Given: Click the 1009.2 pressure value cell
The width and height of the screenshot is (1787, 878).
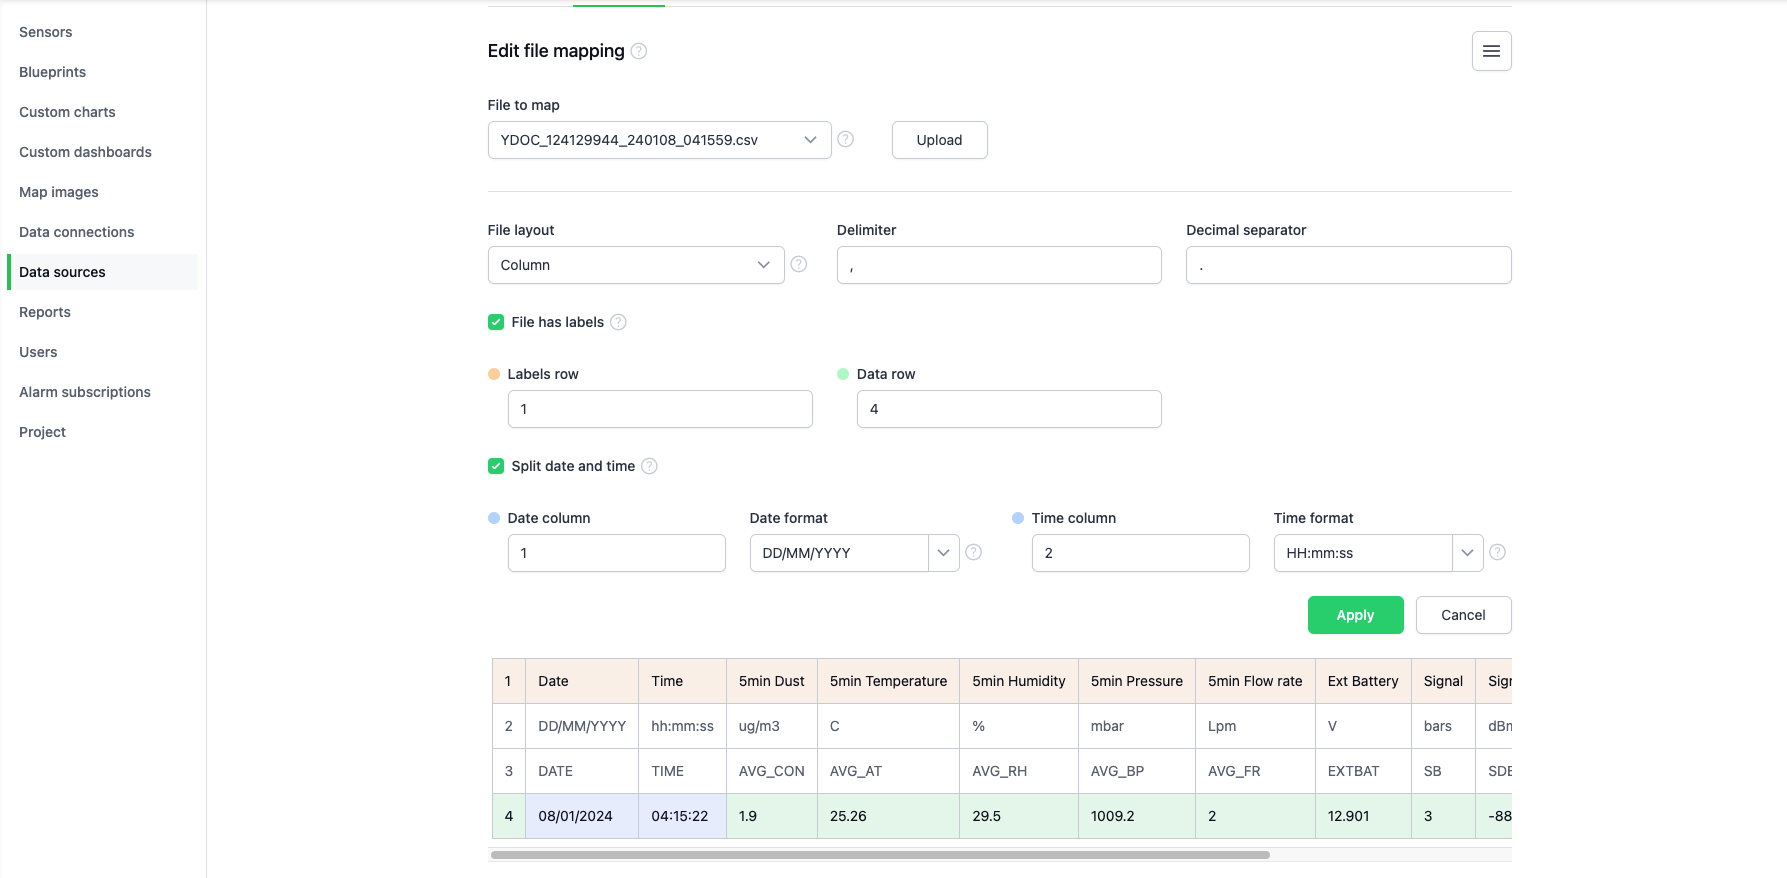Looking at the screenshot, I should pos(1137,816).
